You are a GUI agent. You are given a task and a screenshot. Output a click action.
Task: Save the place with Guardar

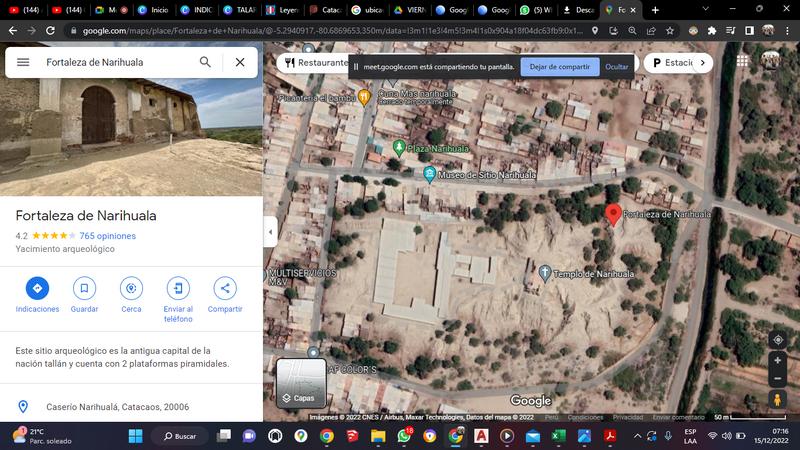(x=84, y=295)
